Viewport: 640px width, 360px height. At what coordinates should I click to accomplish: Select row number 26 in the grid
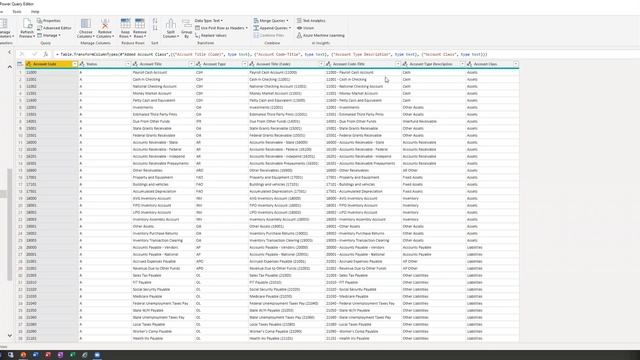20,247
